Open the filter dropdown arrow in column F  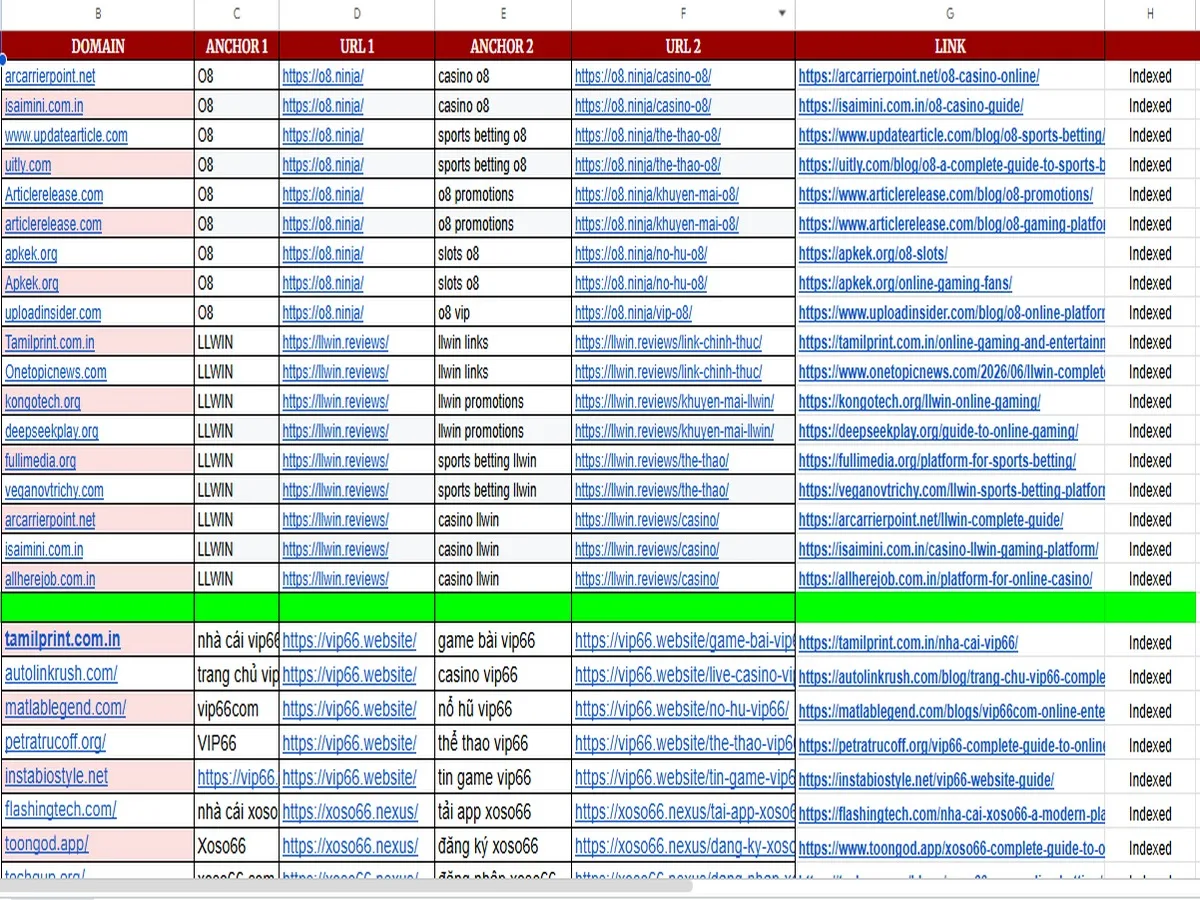point(781,14)
